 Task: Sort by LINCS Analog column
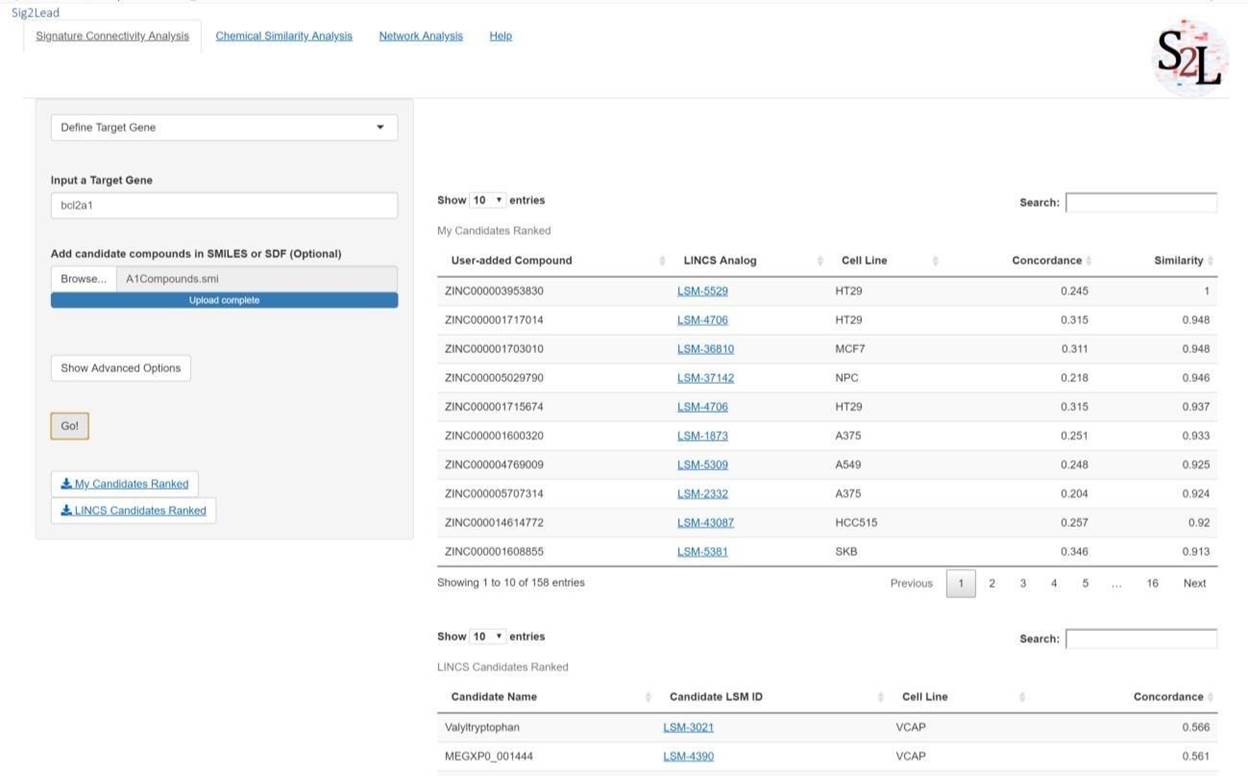(720, 260)
